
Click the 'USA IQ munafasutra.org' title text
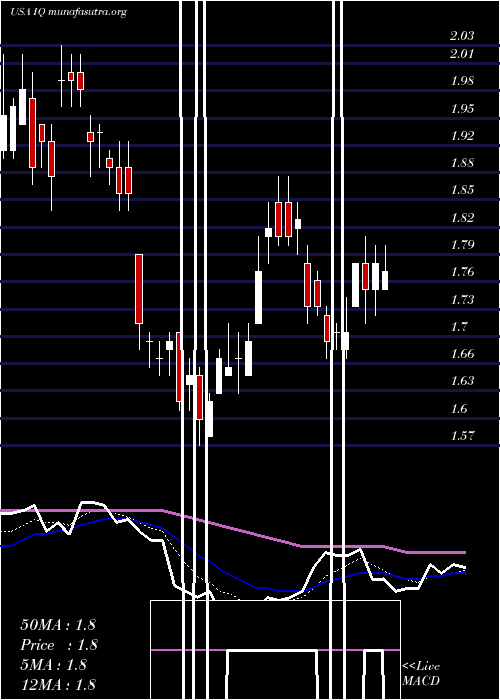point(69,12)
